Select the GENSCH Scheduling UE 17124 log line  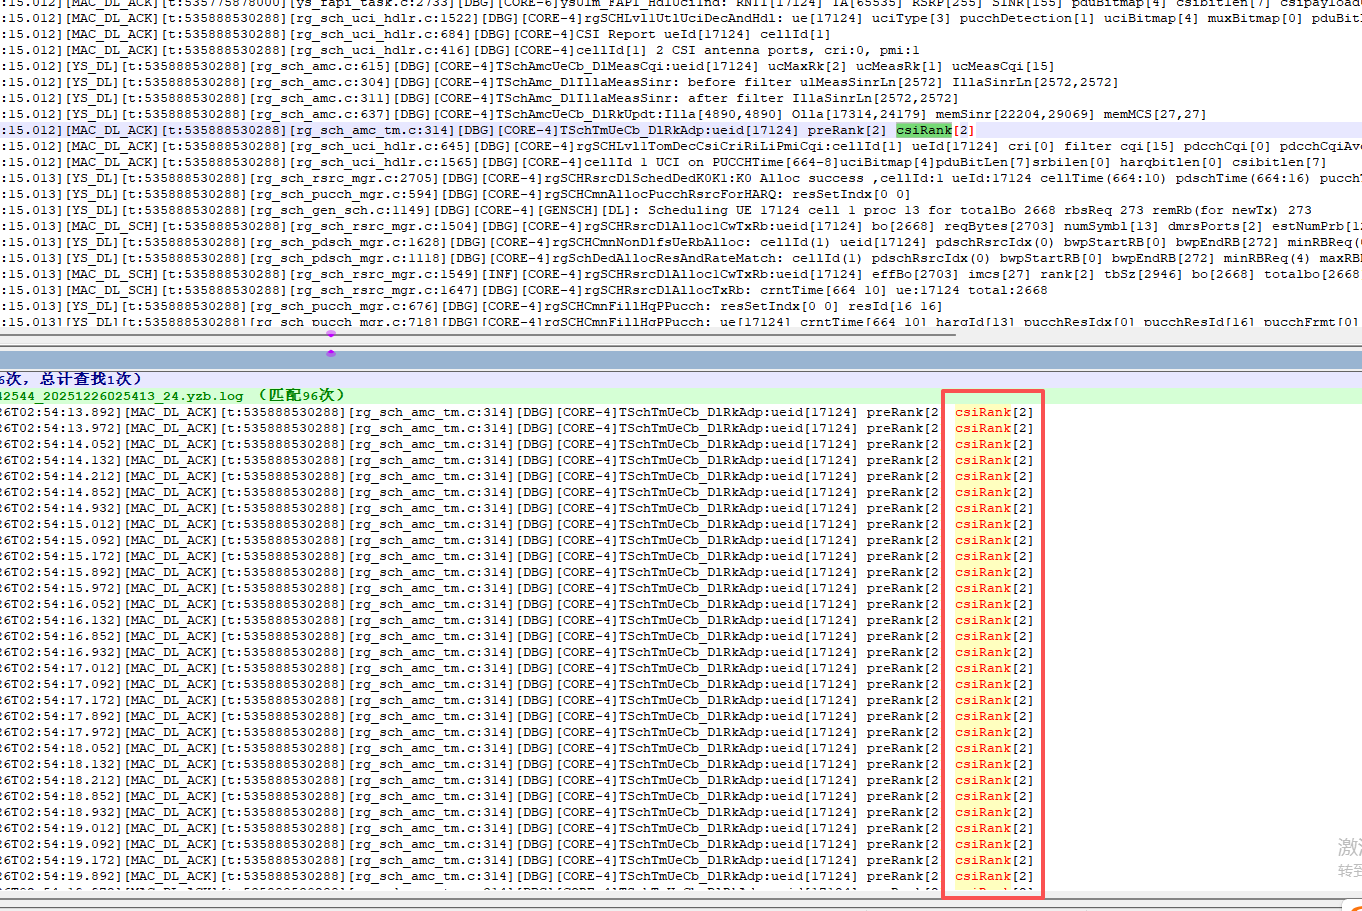pyautogui.click(x=500, y=210)
